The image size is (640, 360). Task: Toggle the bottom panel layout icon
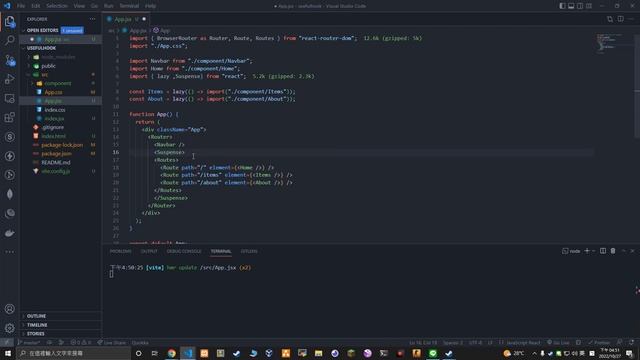pos(571,6)
